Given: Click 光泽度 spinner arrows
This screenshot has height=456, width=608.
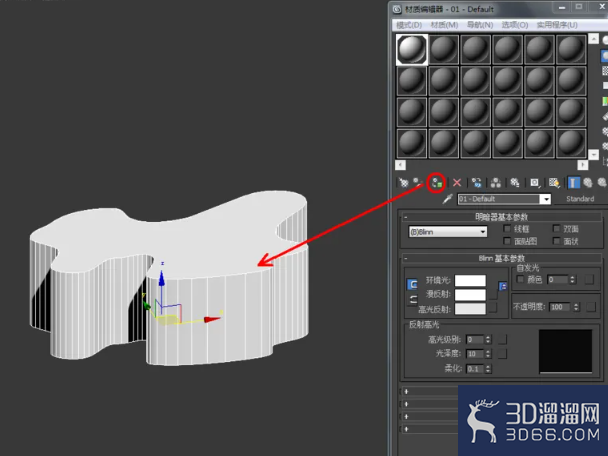Looking at the screenshot, I should tap(488, 354).
